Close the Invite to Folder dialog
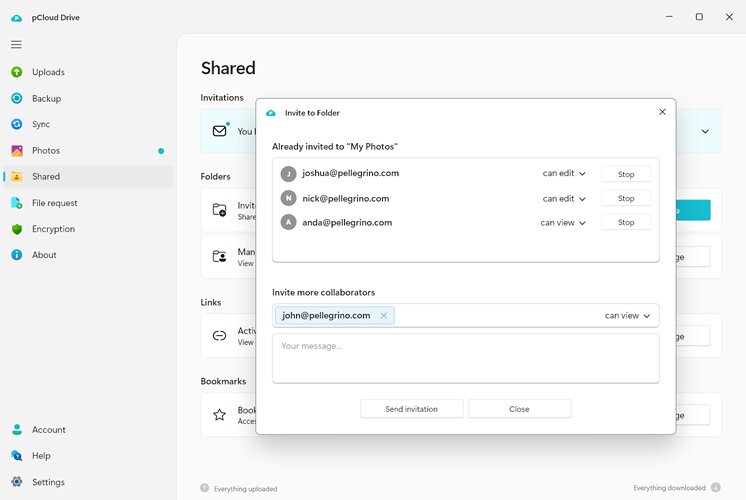This screenshot has width=746, height=500. pyautogui.click(x=662, y=112)
